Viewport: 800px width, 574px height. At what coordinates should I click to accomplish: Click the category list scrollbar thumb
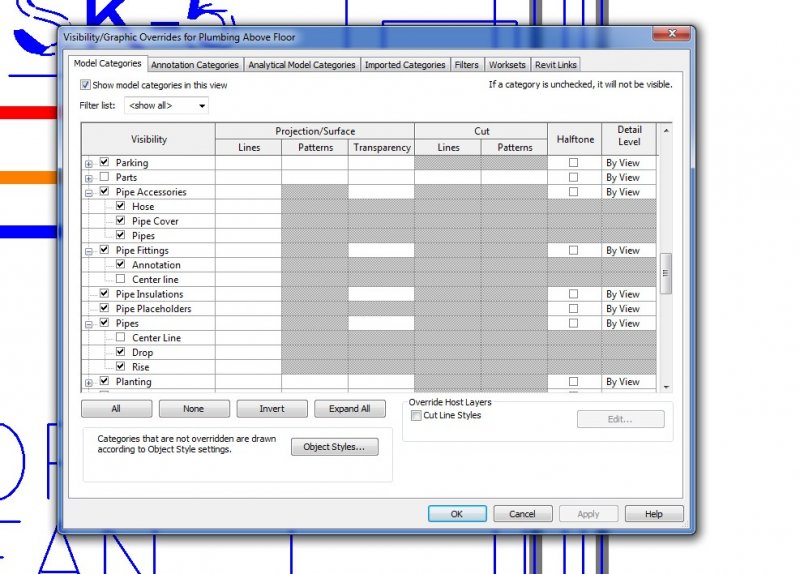(665, 273)
